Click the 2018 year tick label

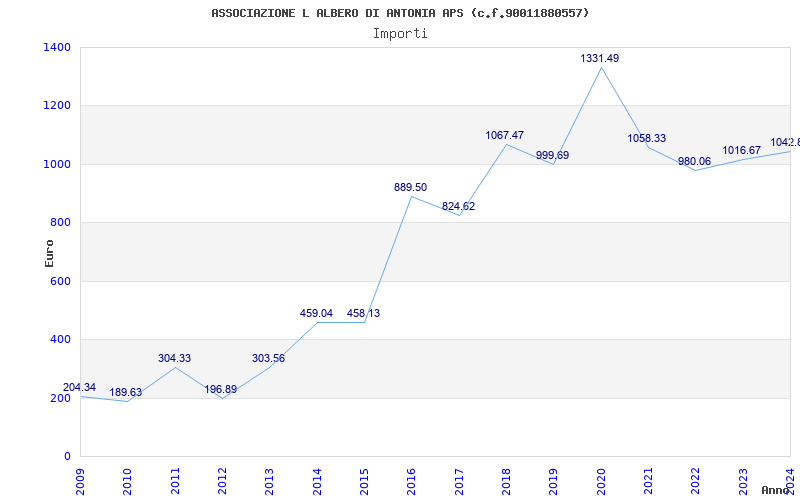tap(506, 481)
